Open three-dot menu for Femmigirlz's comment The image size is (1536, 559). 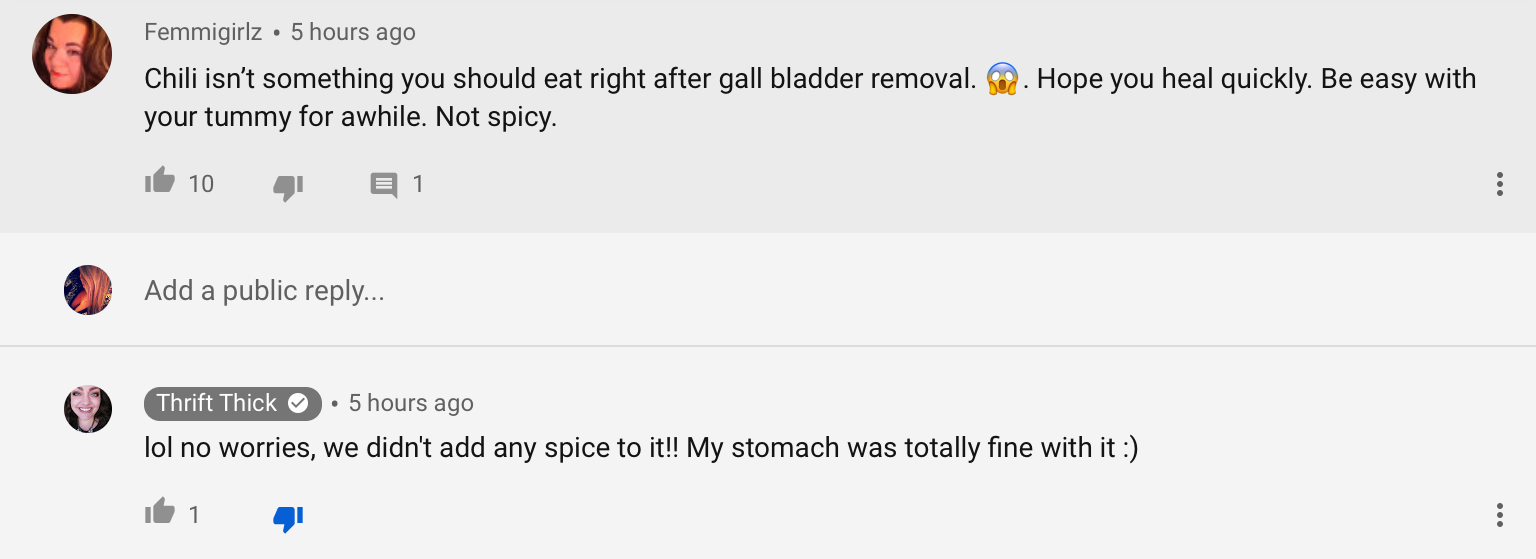(x=1499, y=184)
